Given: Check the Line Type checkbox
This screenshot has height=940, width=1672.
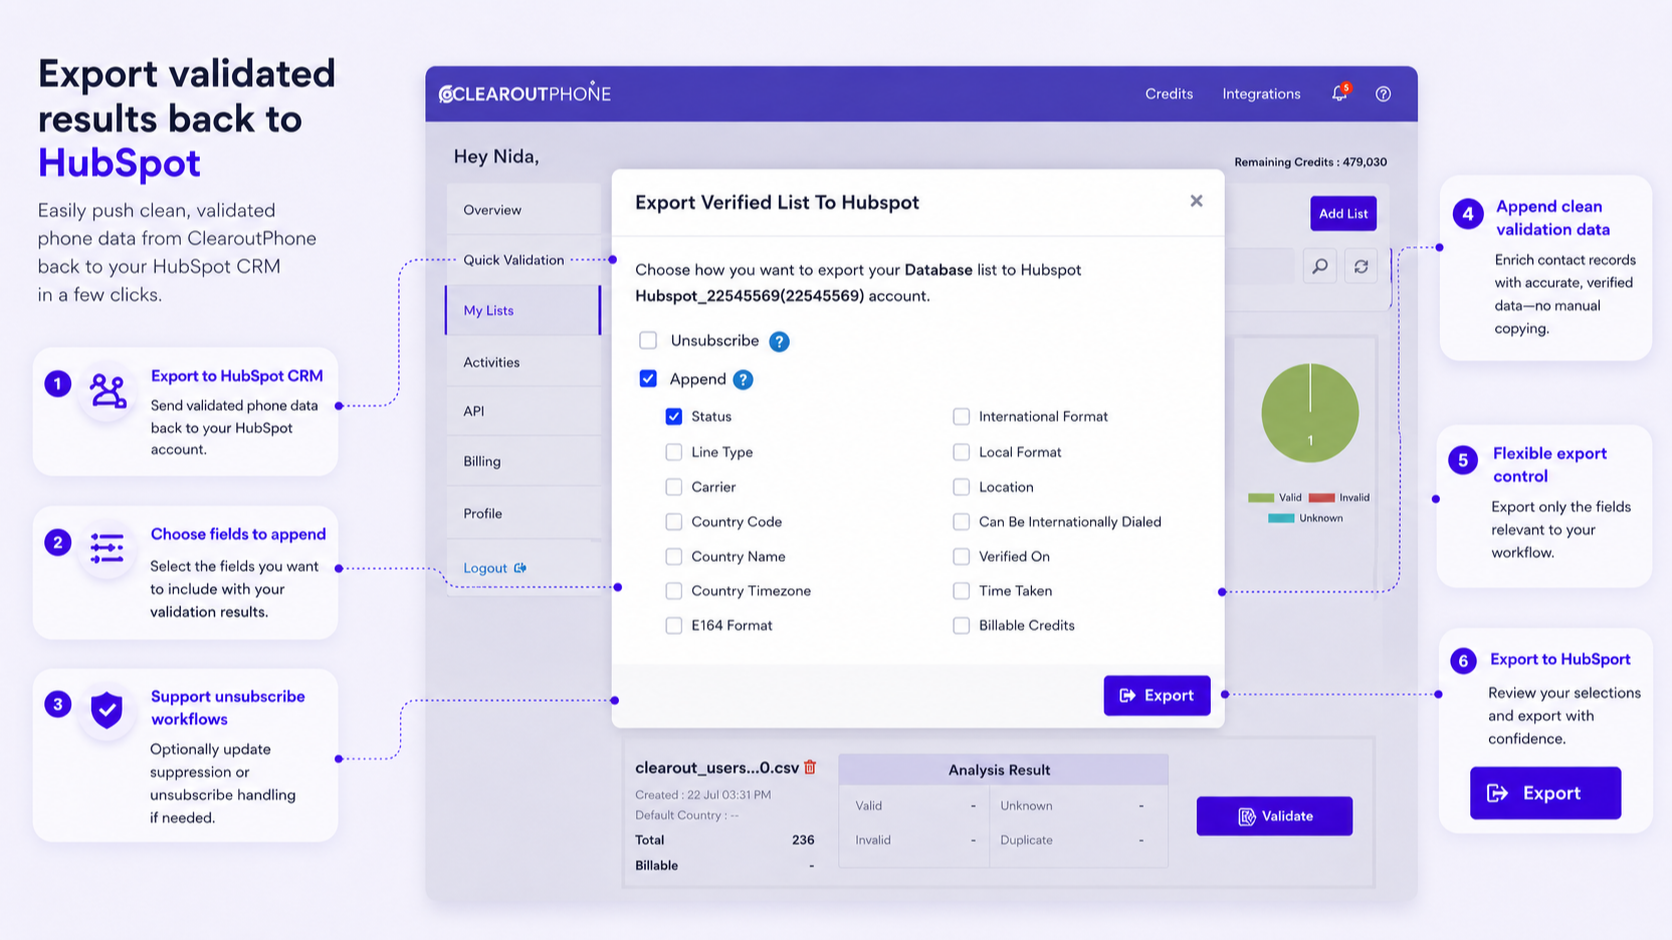Looking at the screenshot, I should click(x=674, y=452).
